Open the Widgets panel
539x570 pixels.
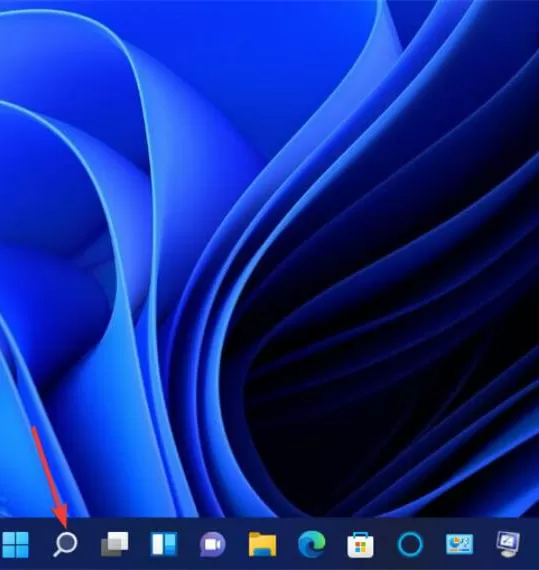164,544
